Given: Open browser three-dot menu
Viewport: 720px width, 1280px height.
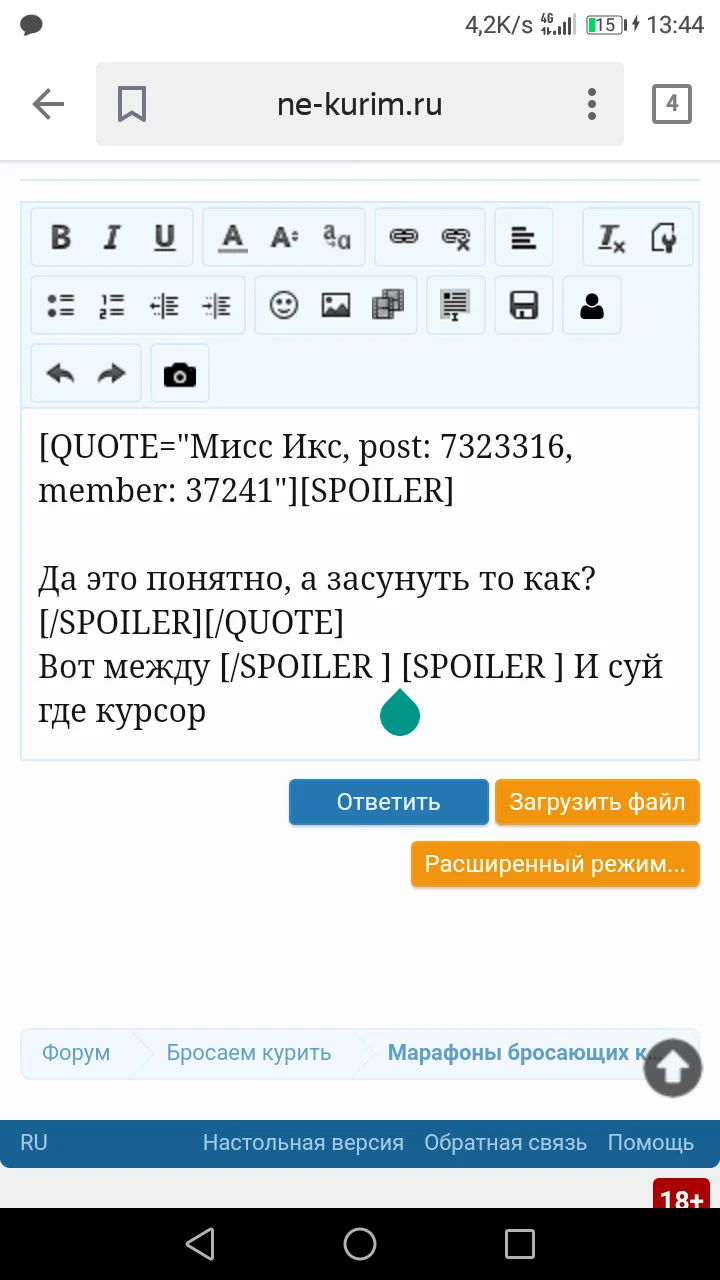Looking at the screenshot, I should pyautogui.click(x=592, y=104).
